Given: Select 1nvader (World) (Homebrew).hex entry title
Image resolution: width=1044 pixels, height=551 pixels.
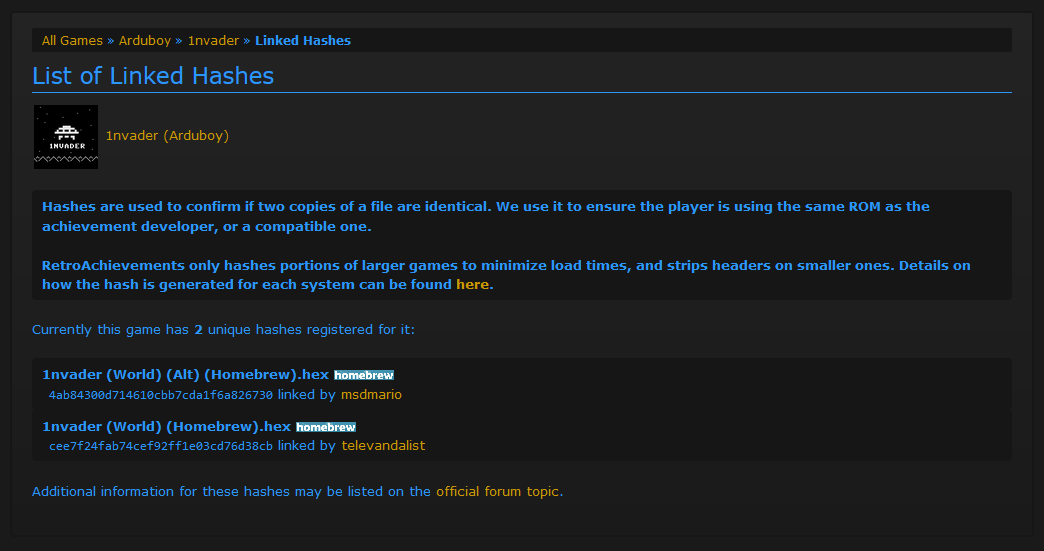Looking at the screenshot, I should (x=166, y=427).
